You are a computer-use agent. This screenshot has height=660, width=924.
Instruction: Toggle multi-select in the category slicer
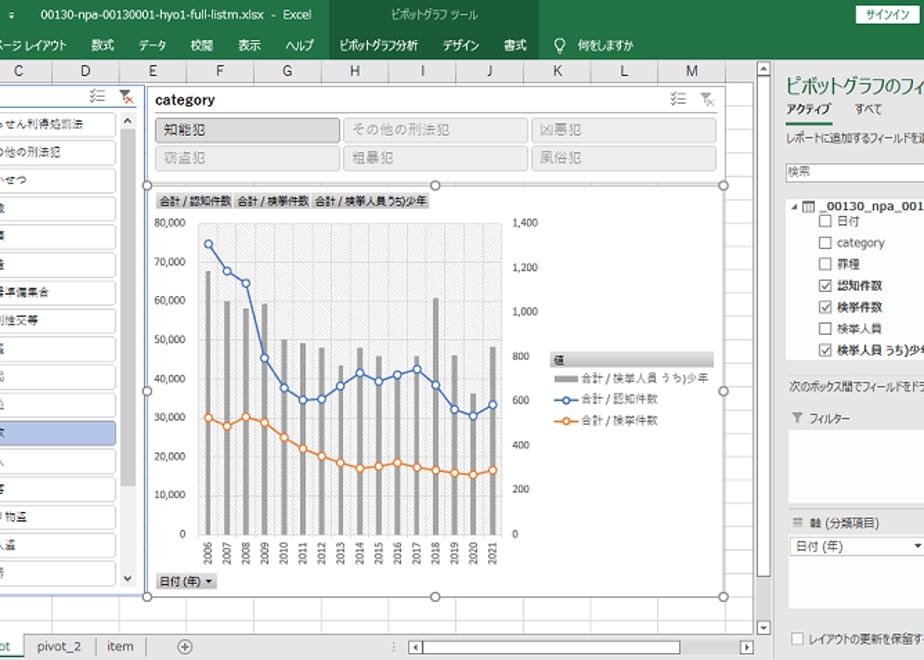(x=678, y=99)
